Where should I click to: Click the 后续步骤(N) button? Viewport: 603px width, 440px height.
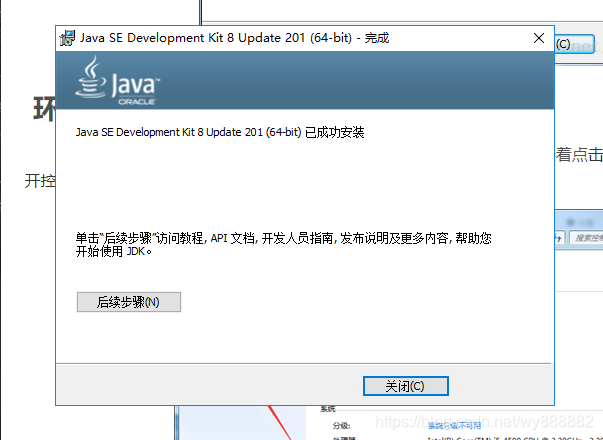[129, 302]
